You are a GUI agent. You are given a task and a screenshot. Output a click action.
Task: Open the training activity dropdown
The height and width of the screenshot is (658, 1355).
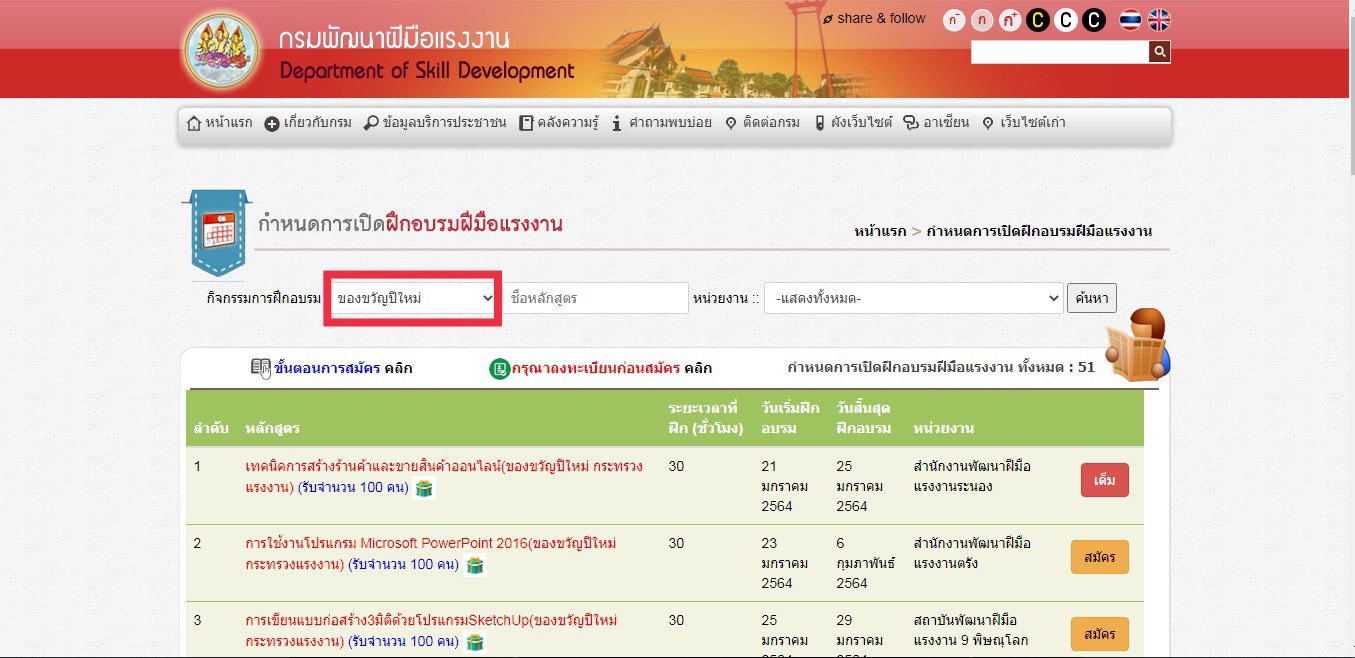coord(415,298)
